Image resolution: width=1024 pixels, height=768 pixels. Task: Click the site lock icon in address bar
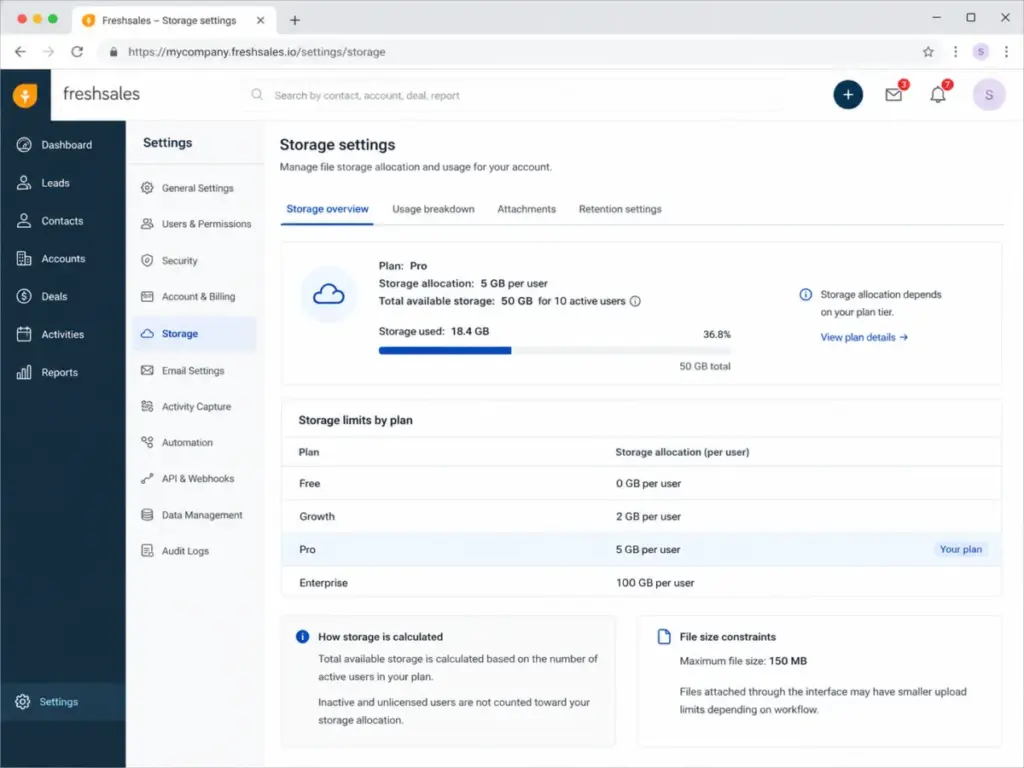pyautogui.click(x=114, y=52)
